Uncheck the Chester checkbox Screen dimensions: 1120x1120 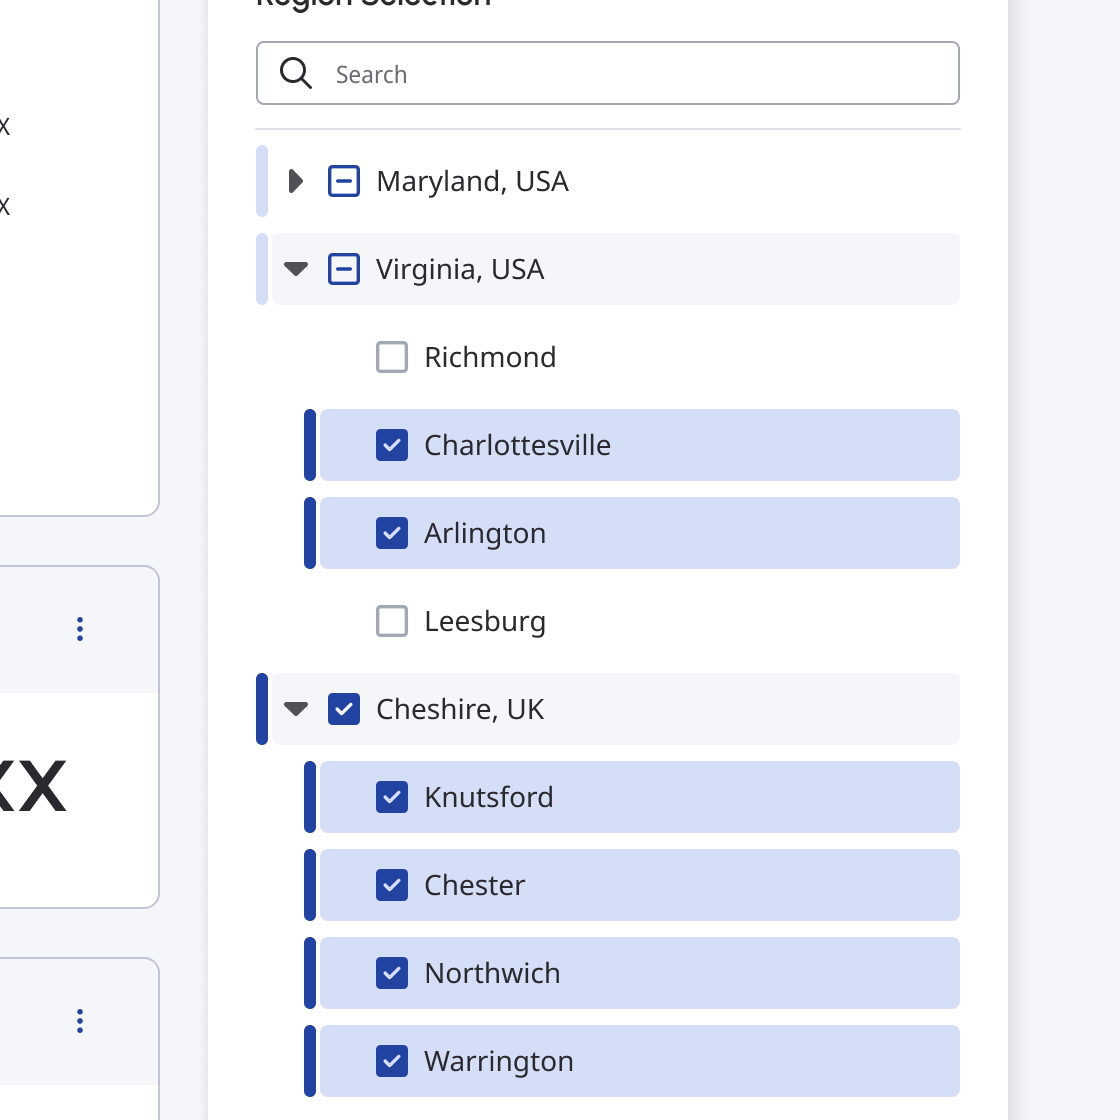pyautogui.click(x=392, y=885)
